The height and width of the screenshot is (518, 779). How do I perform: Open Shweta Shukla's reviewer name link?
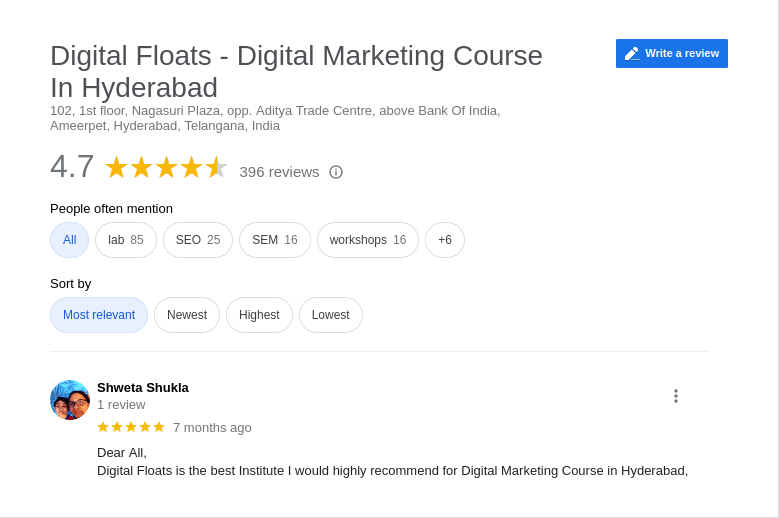pyautogui.click(x=143, y=388)
